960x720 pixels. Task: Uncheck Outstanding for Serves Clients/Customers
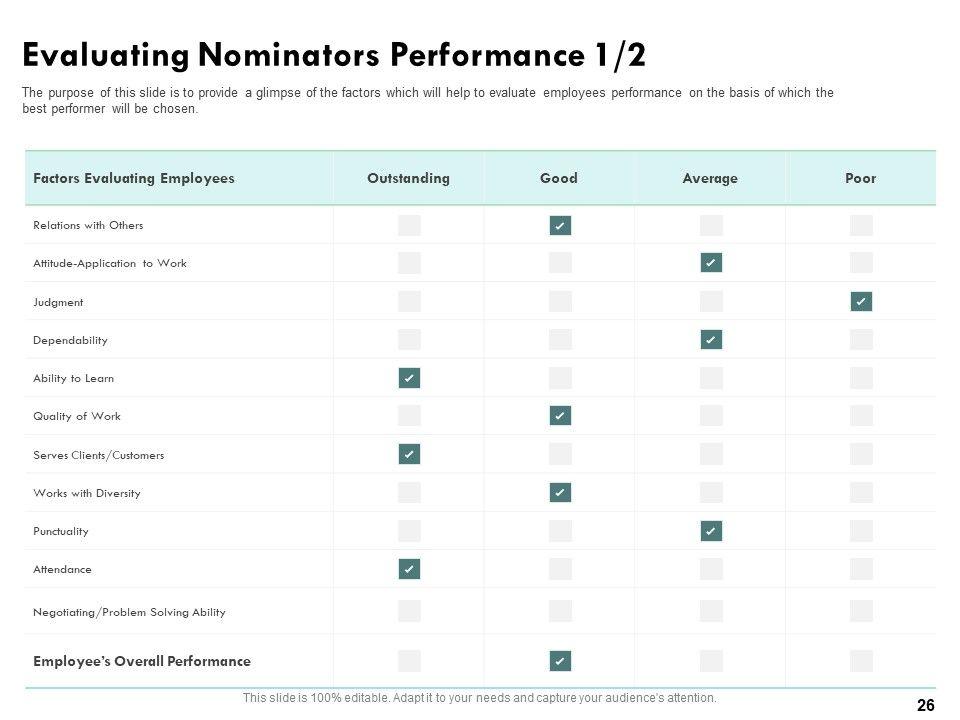pyautogui.click(x=409, y=454)
